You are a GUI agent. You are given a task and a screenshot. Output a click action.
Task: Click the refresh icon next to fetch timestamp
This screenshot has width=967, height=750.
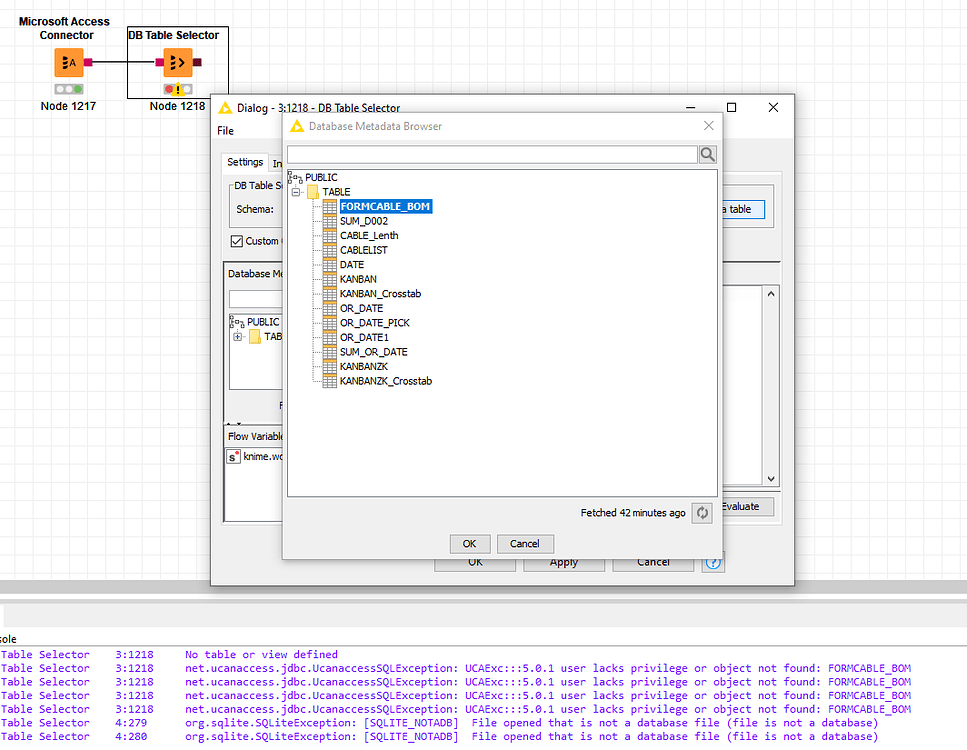[701, 513]
